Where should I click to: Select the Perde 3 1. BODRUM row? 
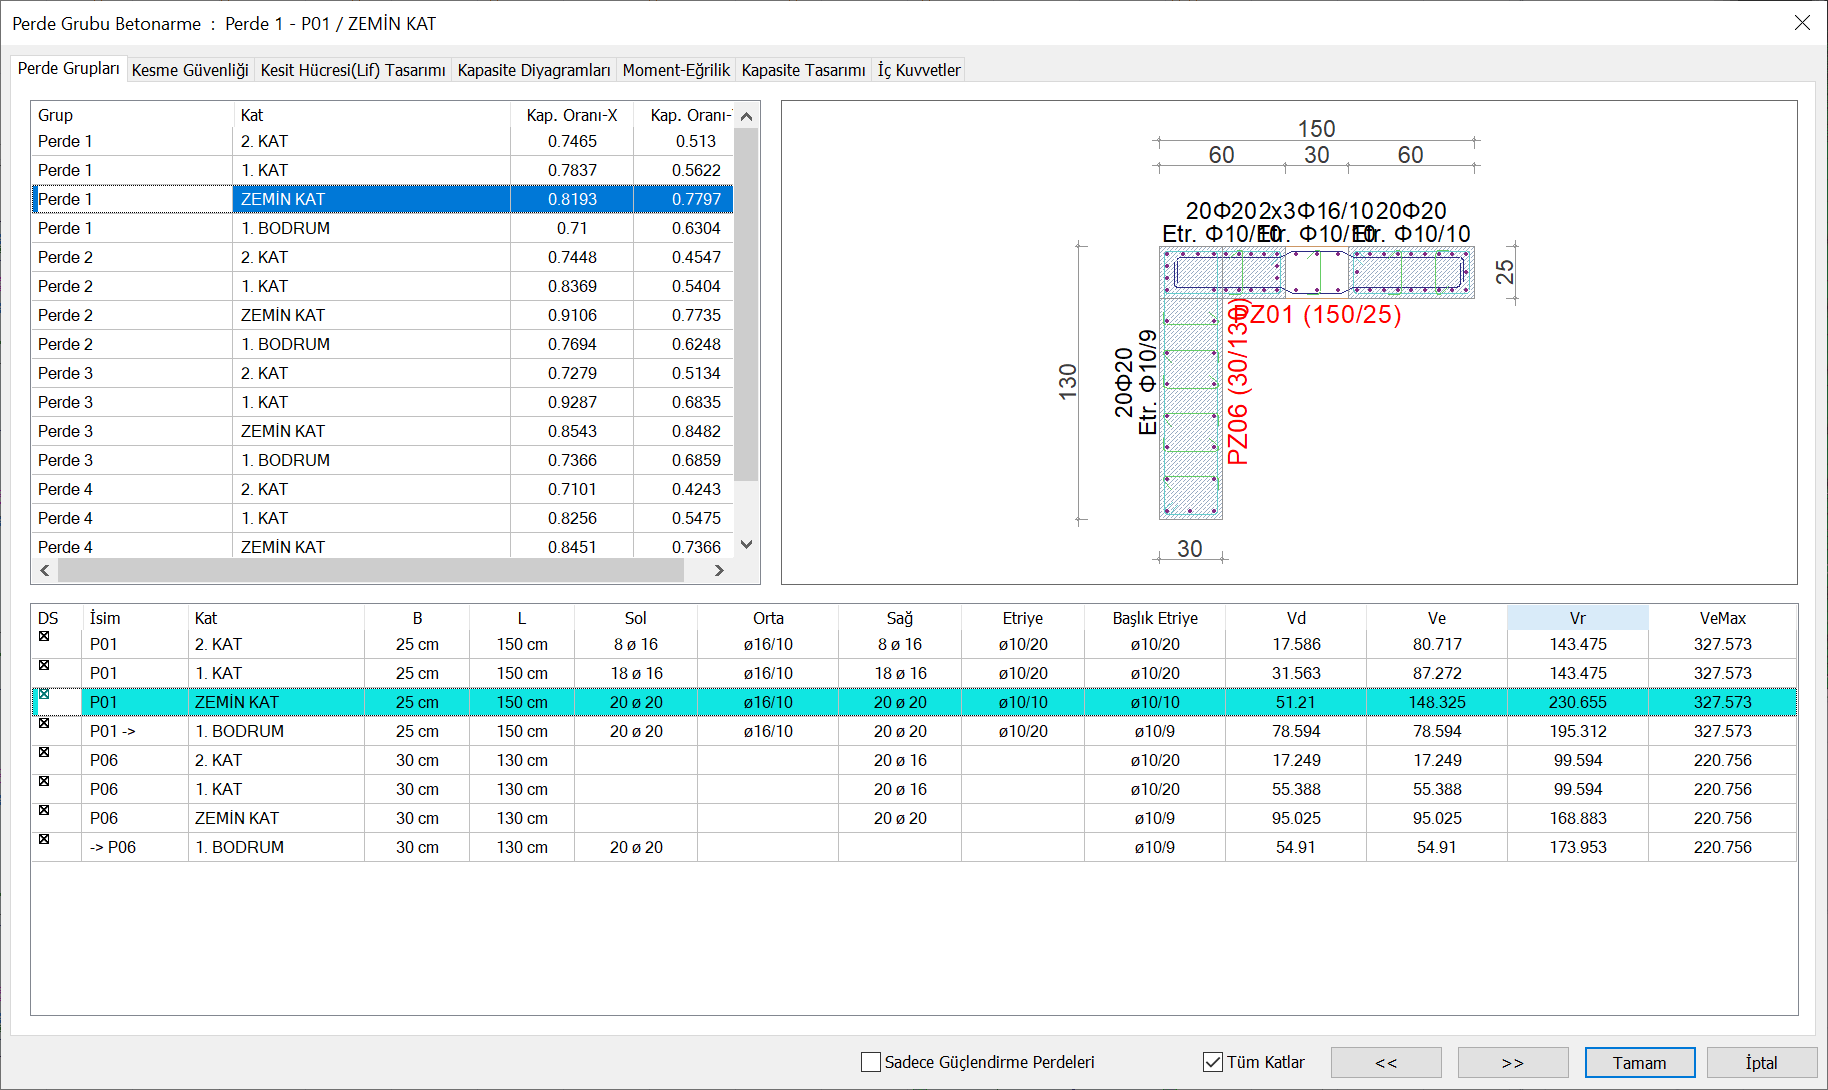click(383, 460)
